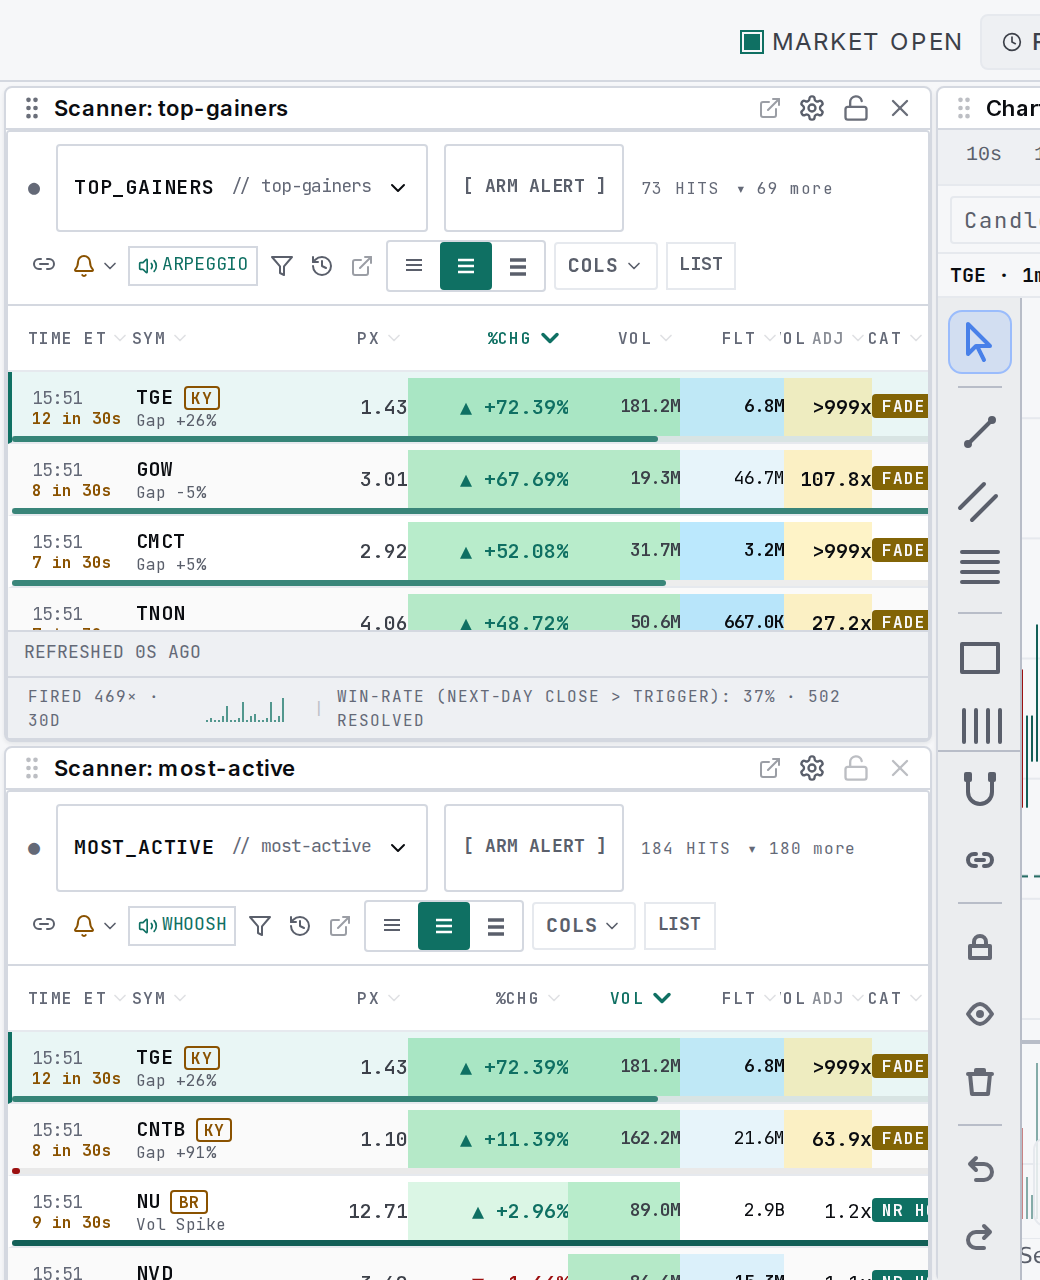Select the vertical lines drawing tool
Image resolution: width=1040 pixels, height=1280 pixels.
point(980,725)
